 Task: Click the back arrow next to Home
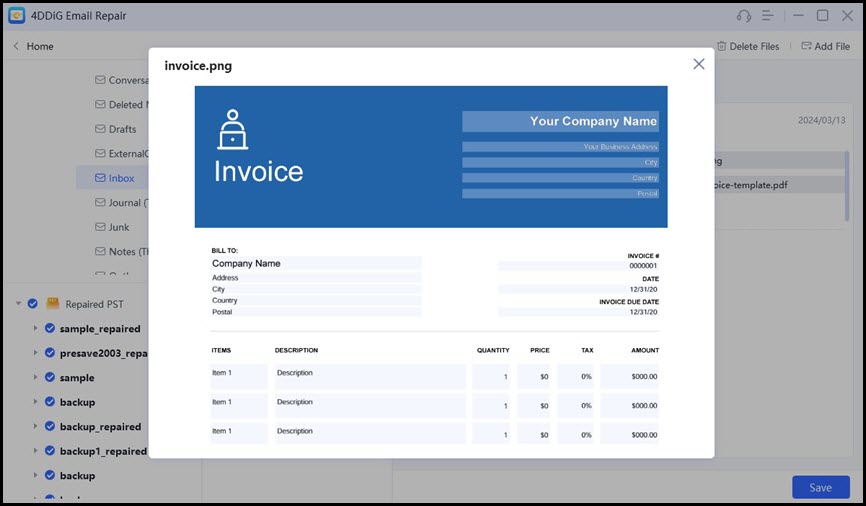[16, 46]
